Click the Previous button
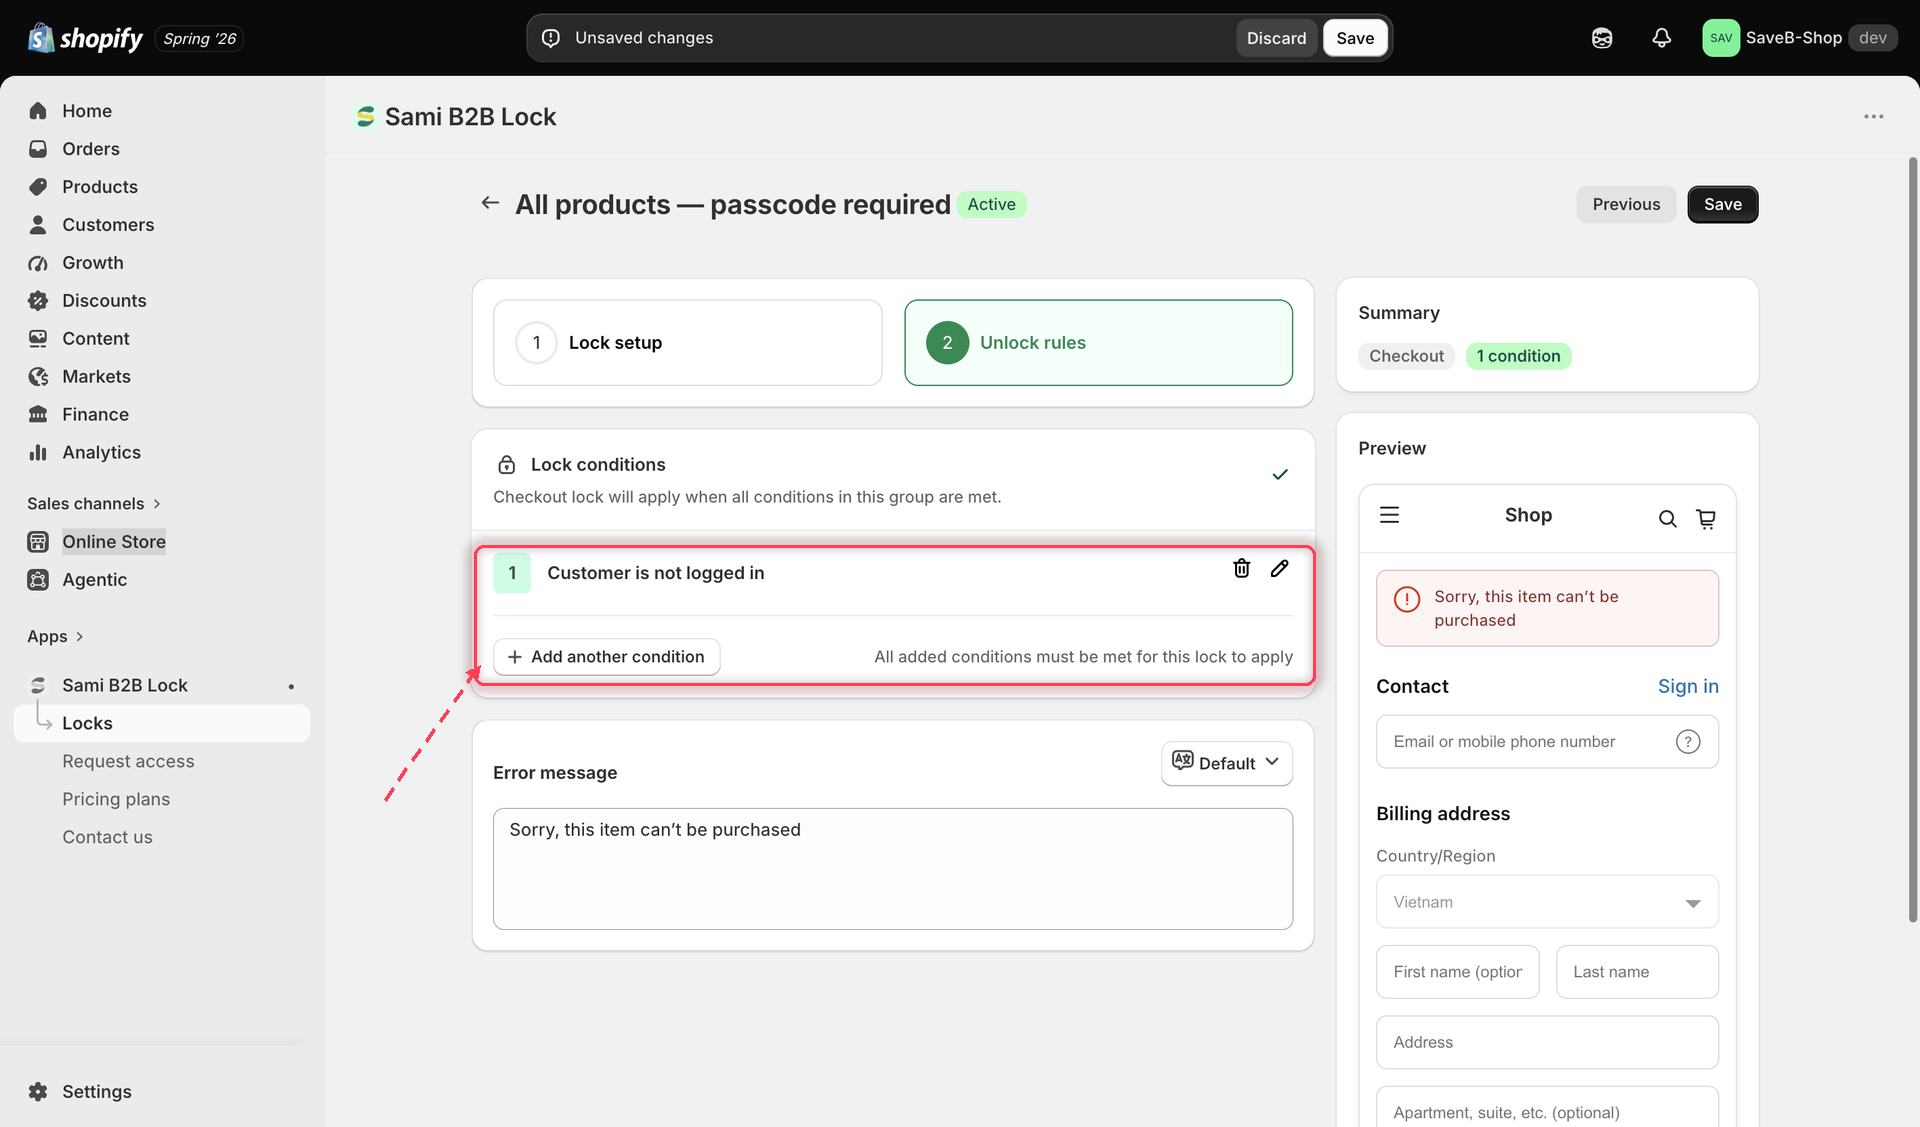Screen dimensions: 1920x1127 1626,205
